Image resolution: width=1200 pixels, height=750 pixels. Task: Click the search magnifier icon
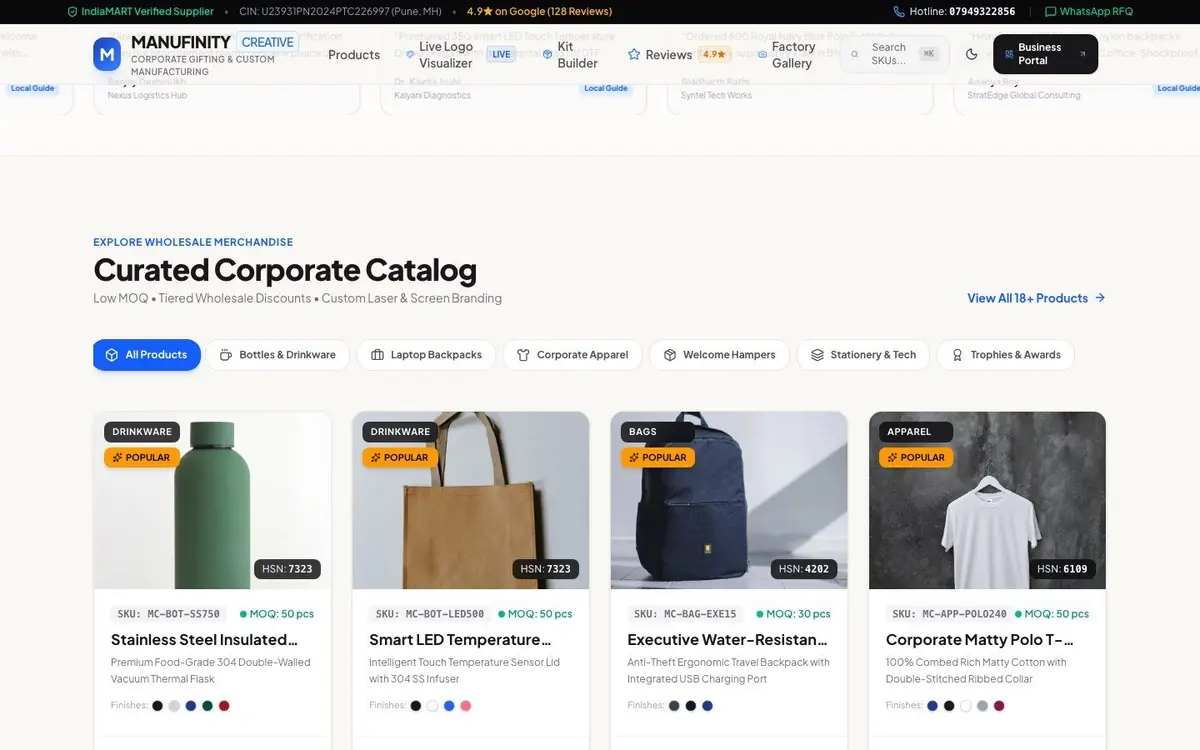(854, 55)
